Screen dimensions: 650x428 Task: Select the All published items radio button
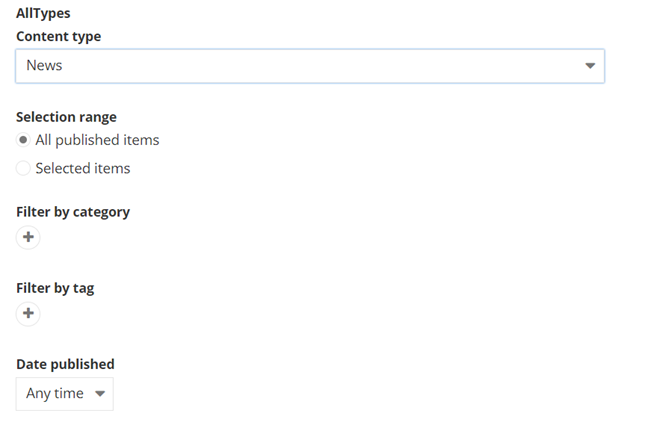click(23, 140)
